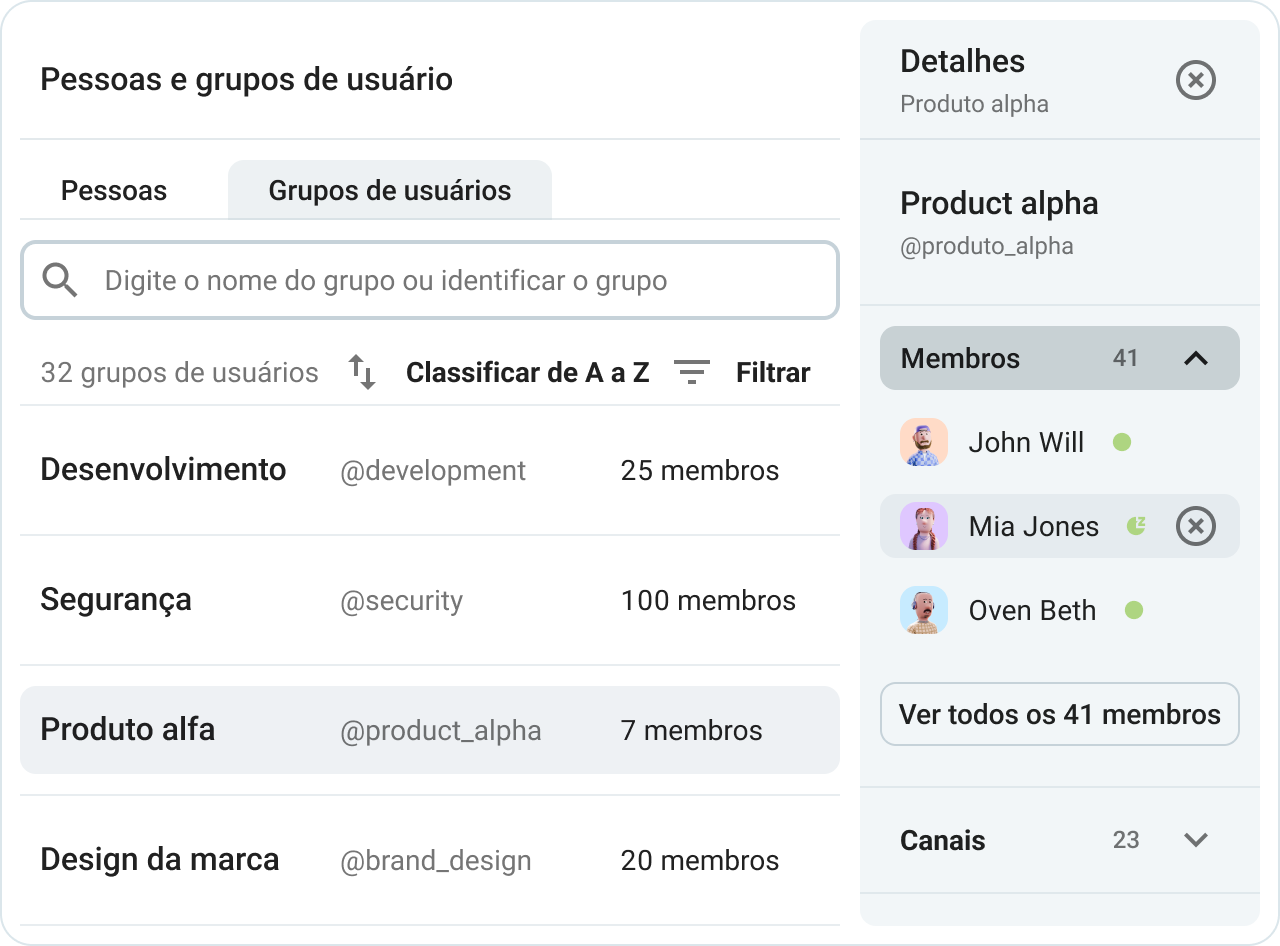Click the search magnifier icon
The width and height of the screenshot is (1280, 946).
[59, 280]
